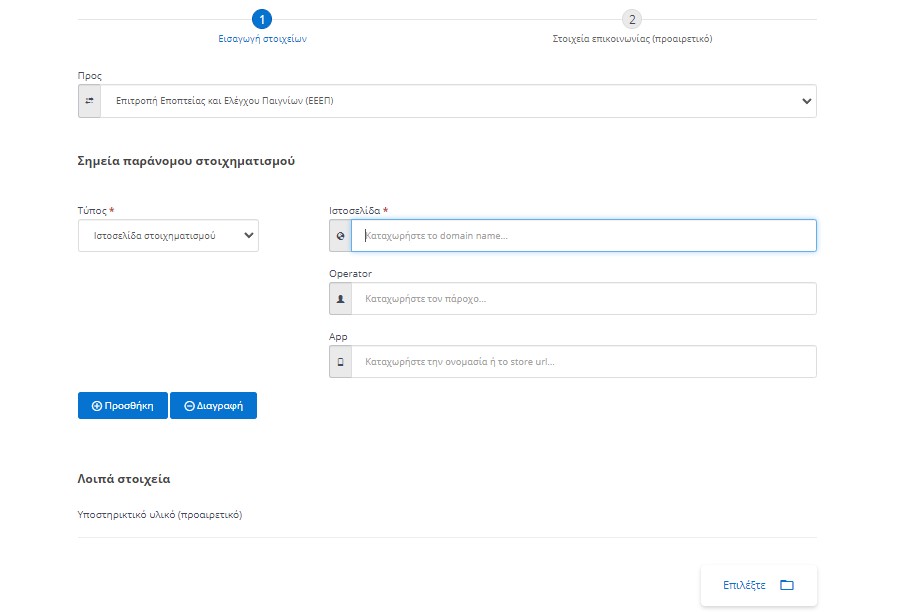Click the person icon beside Operator field

[341, 299]
